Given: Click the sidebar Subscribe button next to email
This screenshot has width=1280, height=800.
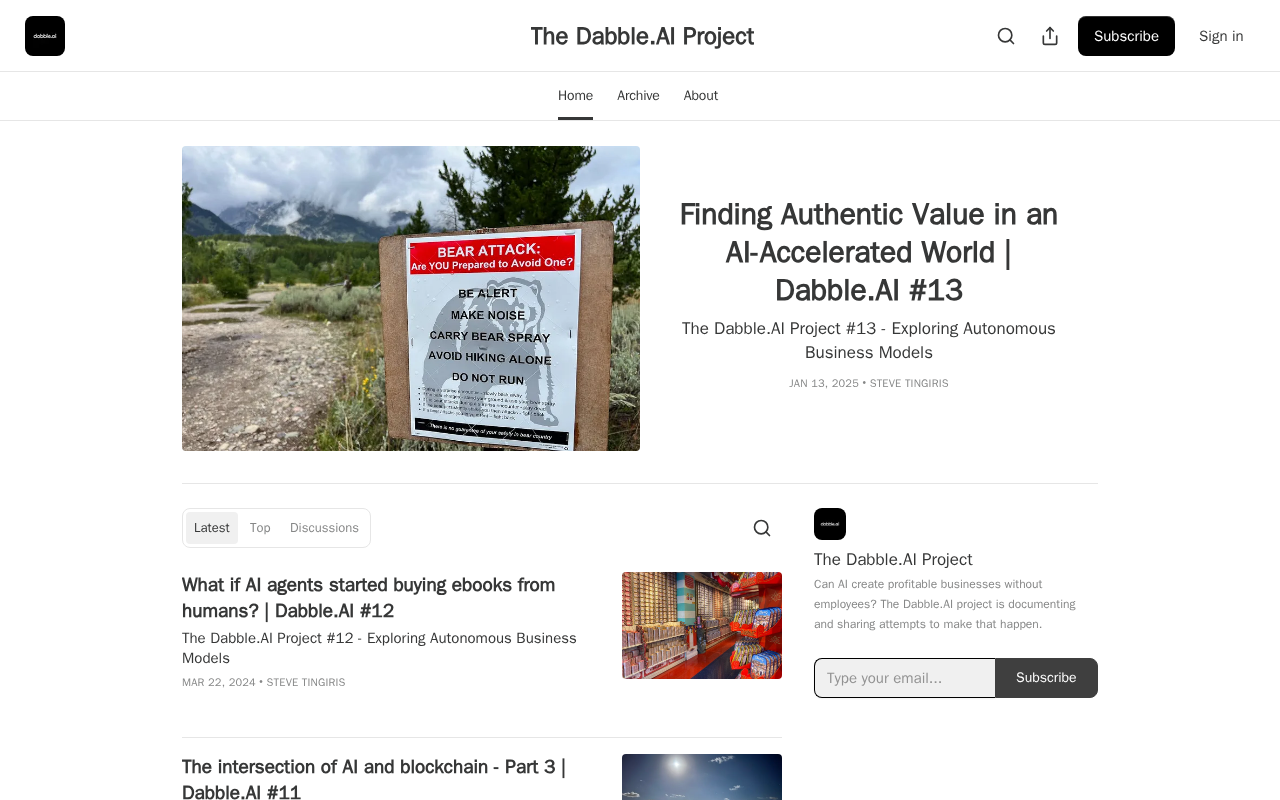Looking at the screenshot, I should [1047, 678].
